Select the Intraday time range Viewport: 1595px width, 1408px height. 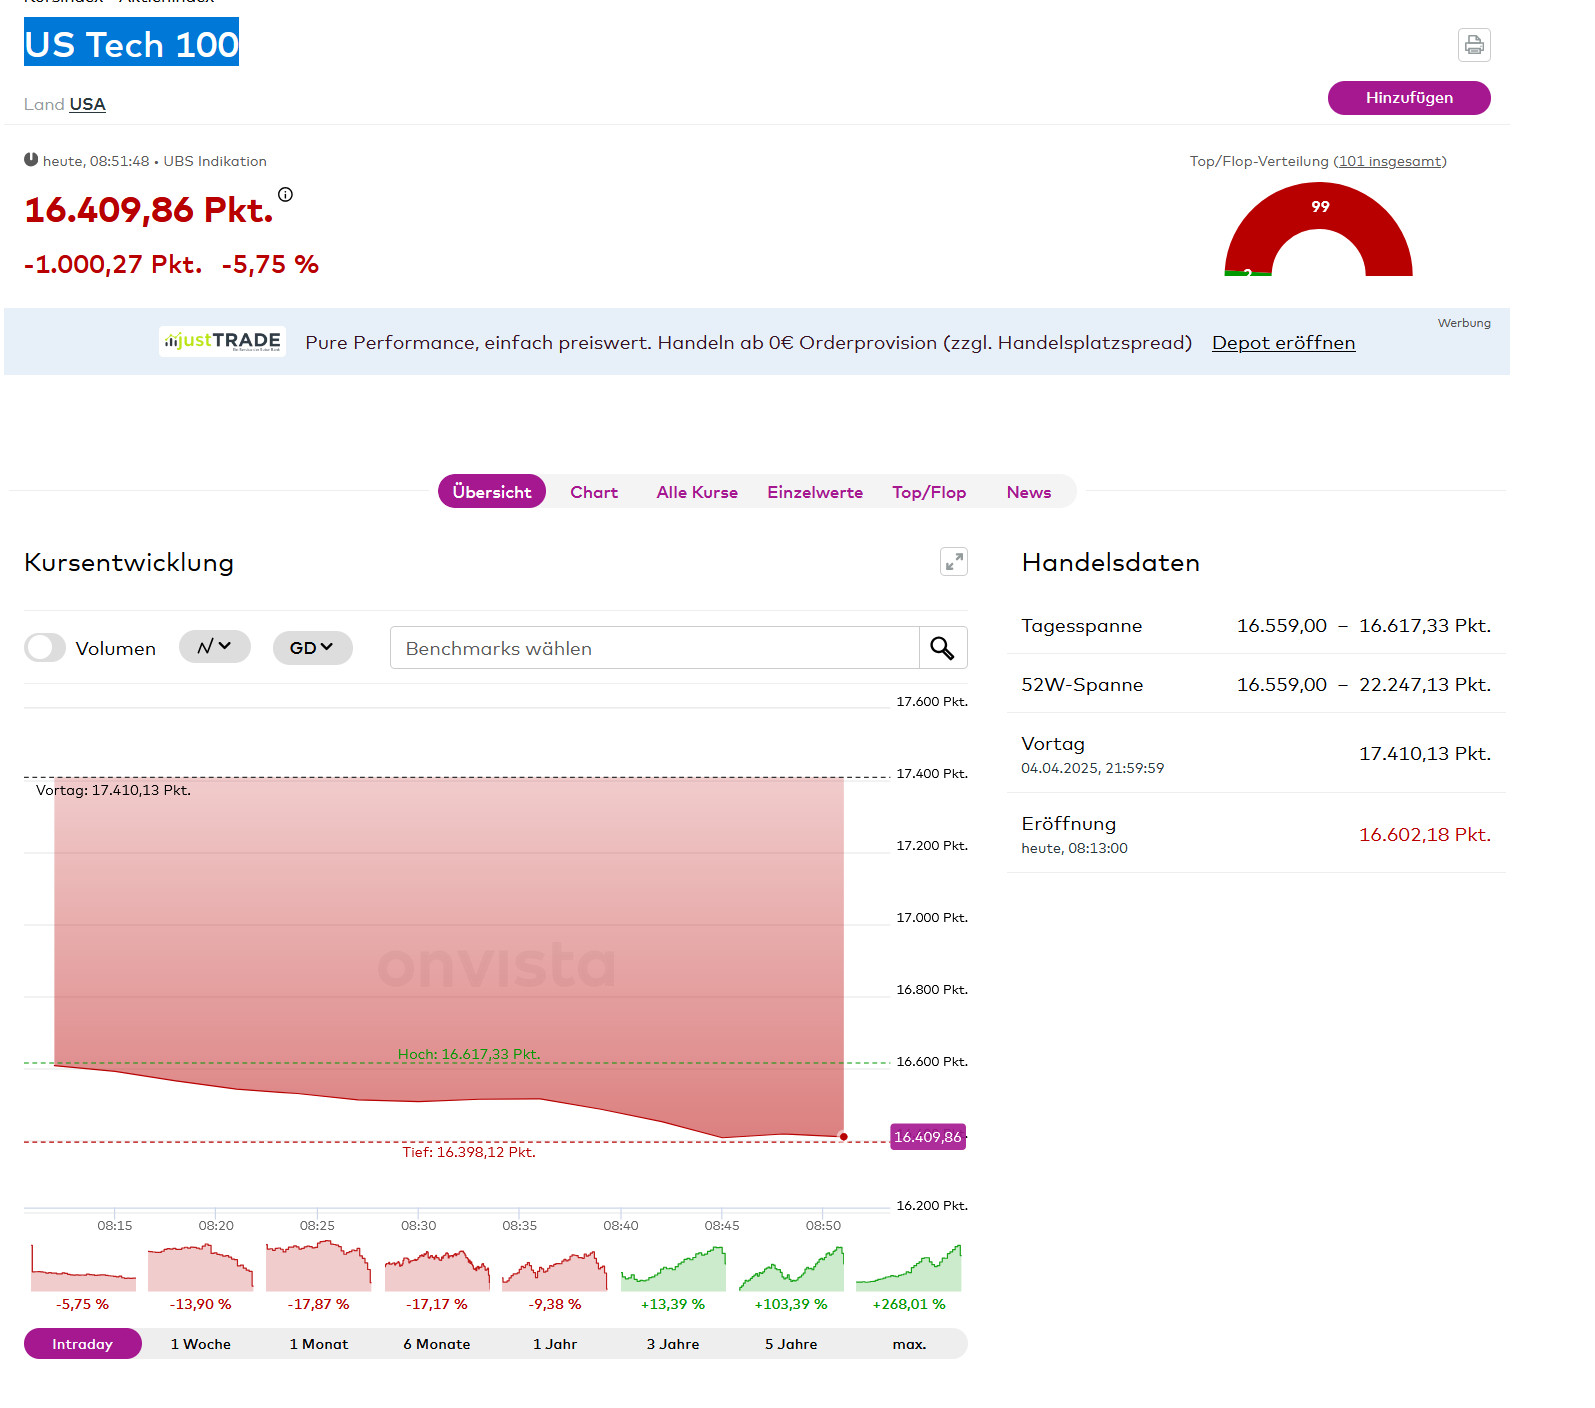tap(83, 1344)
